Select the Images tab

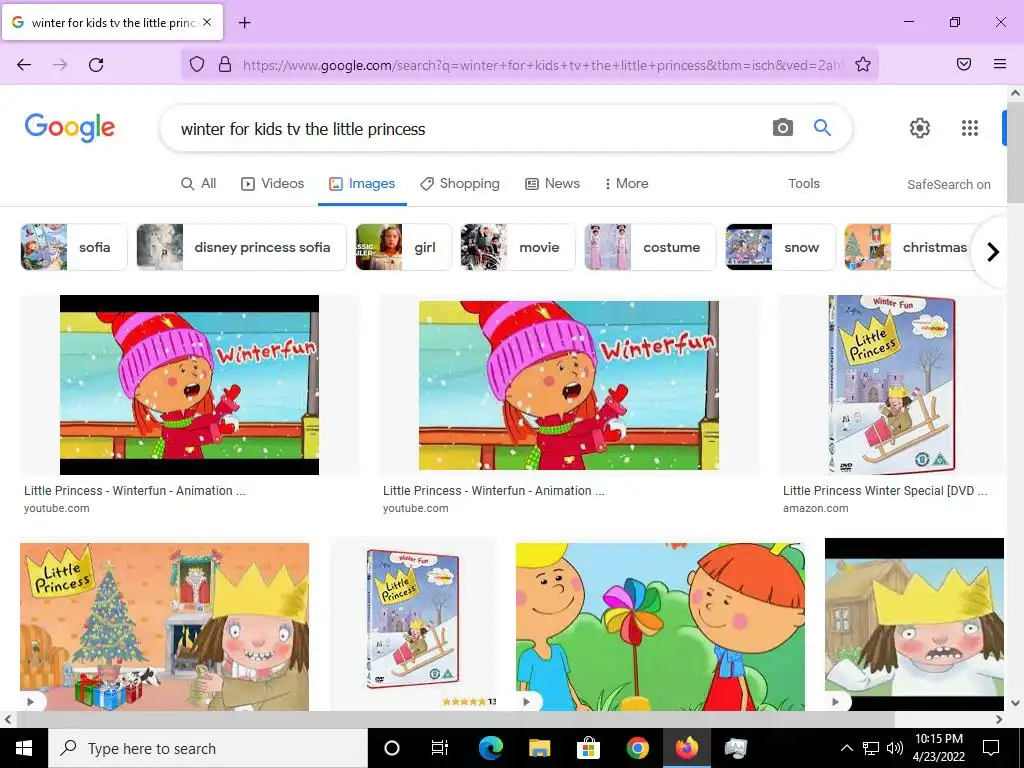[362, 184]
